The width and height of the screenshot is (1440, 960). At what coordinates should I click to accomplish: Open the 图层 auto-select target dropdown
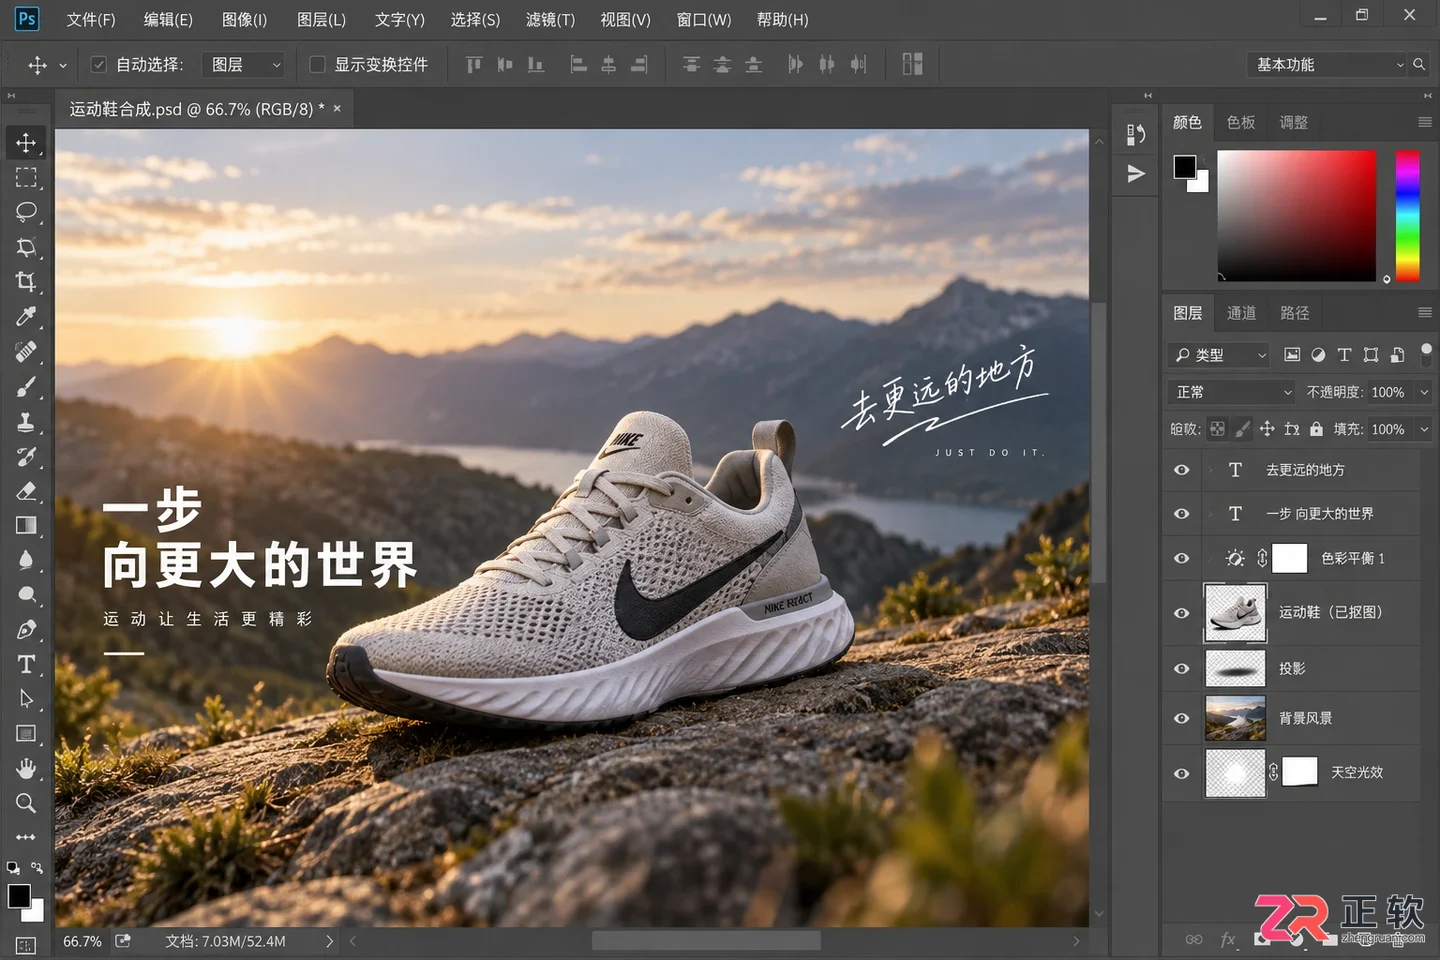[x=244, y=64]
